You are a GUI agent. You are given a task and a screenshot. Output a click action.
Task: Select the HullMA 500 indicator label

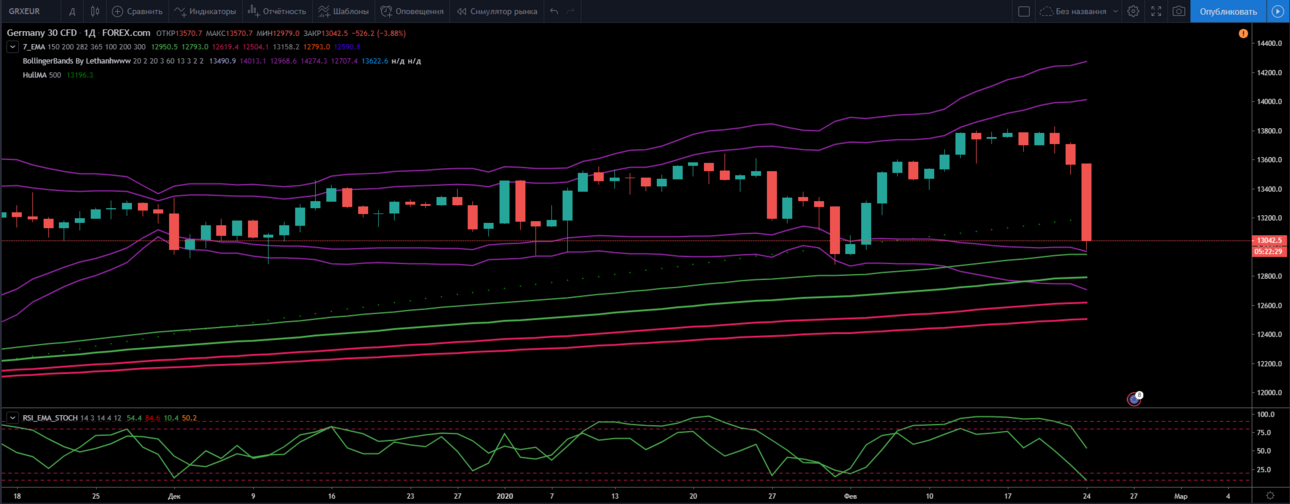pyautogui.click(x=41, y=74)
